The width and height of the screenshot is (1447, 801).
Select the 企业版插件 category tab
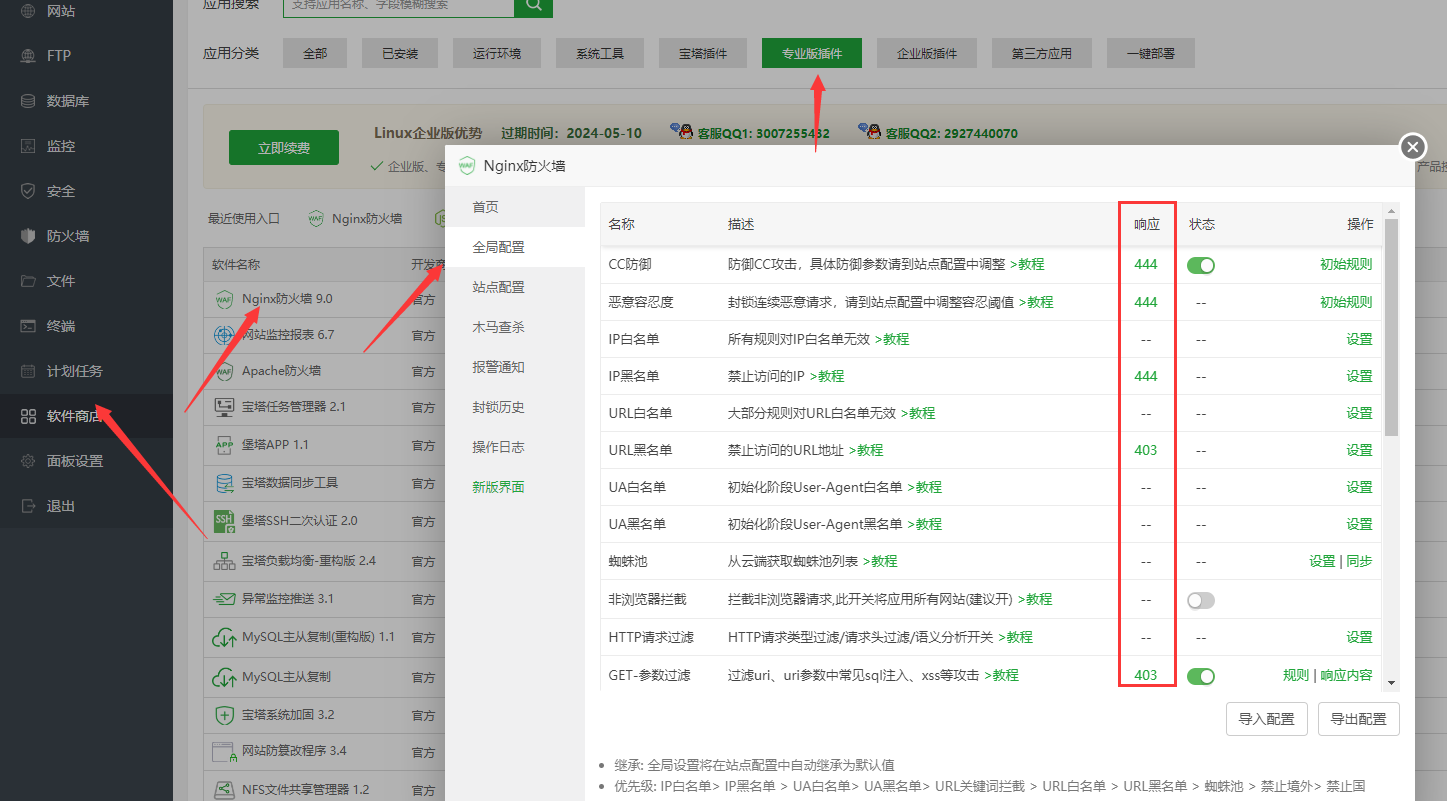[927, 53]
